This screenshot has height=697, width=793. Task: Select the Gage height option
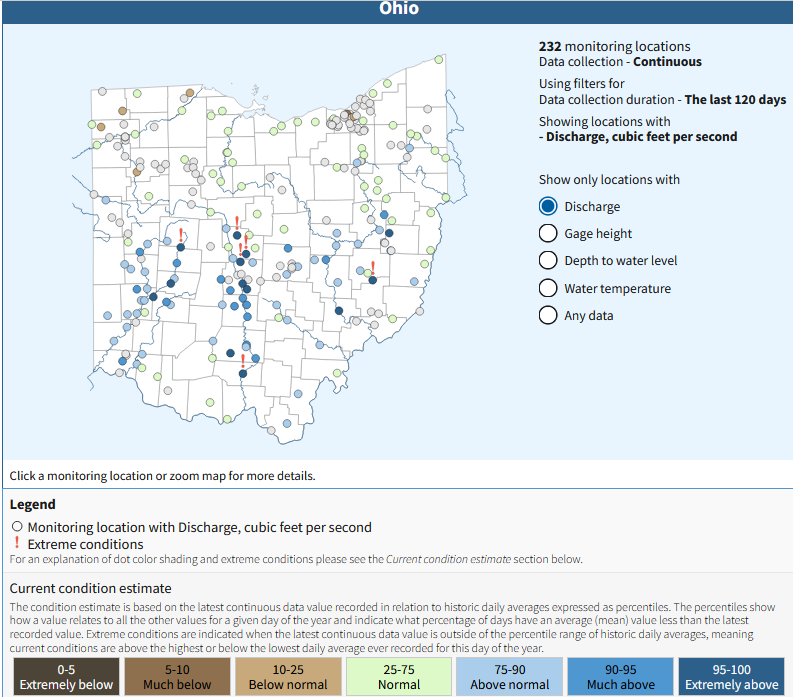(548, 233)
